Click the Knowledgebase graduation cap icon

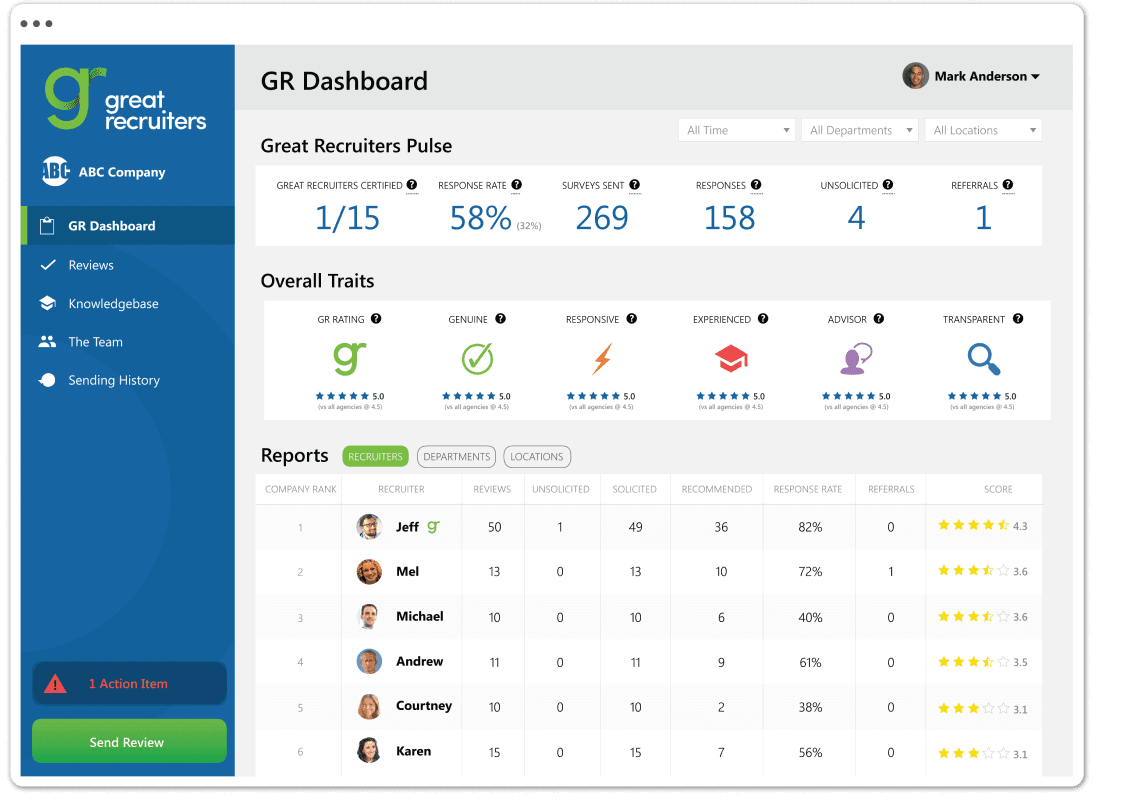coord(47,303)
